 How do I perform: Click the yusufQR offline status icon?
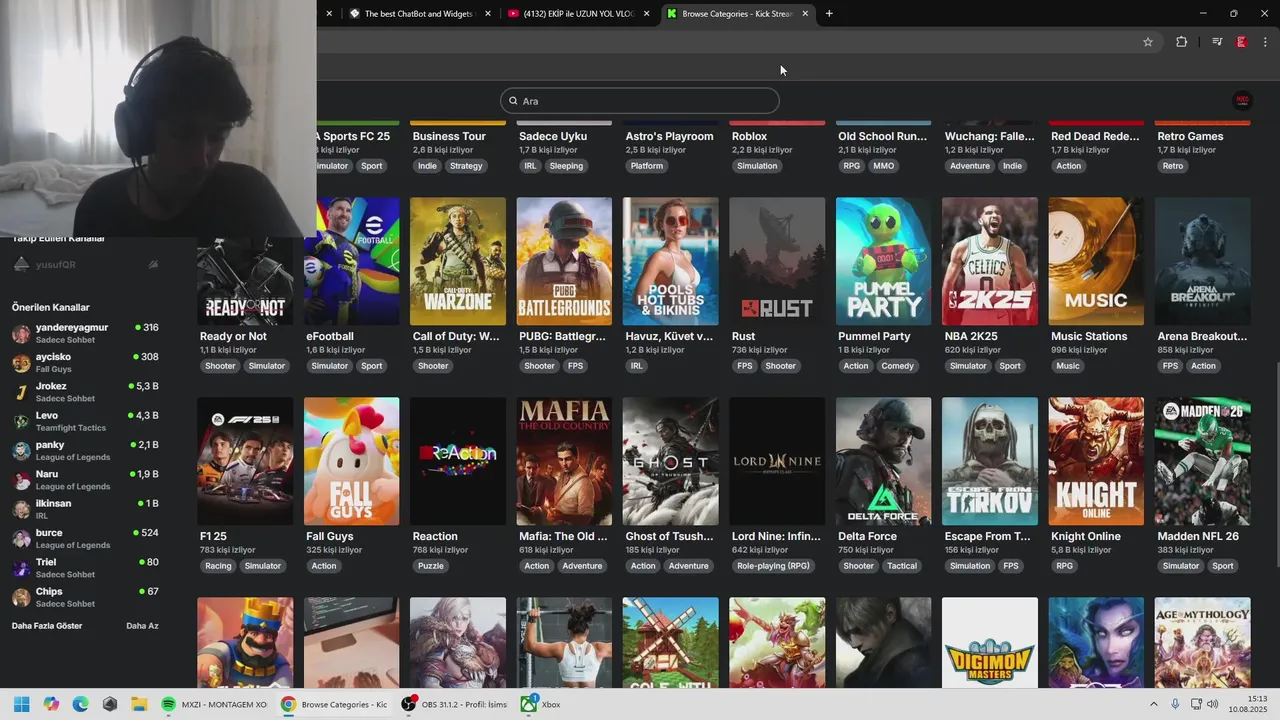tap(153, 264)
